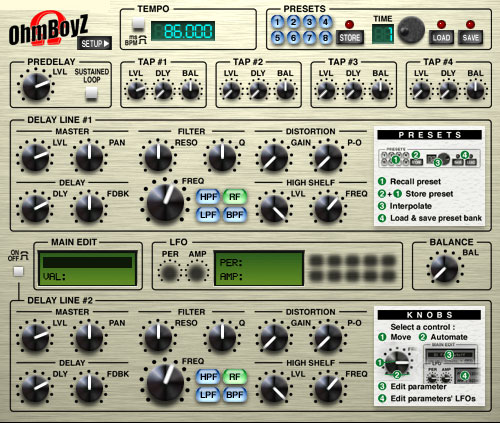Image resolution: width=500 pixels, height=423 pixels.
Task: Select Delay Line #1 Master LVL knob
Action: pos(35,158)
